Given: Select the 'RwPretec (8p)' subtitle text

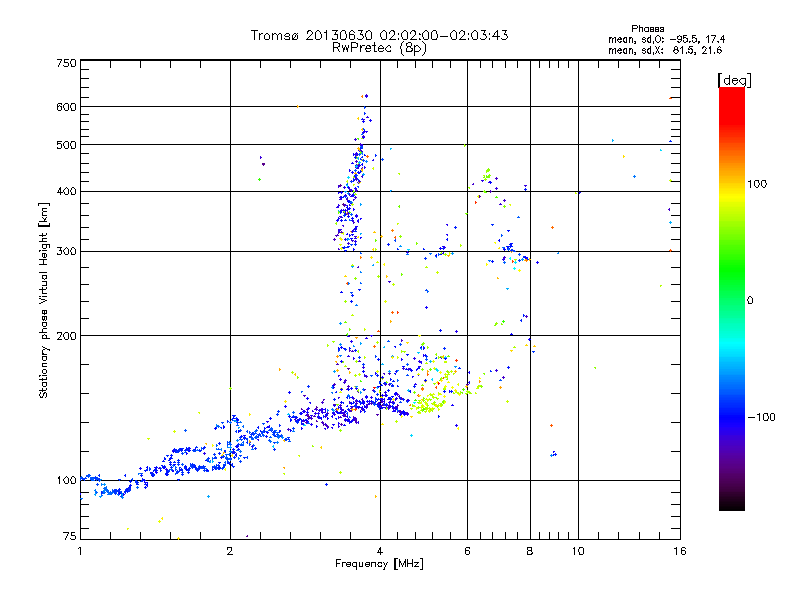Looking at the screenshot, I should pyautogui.click(x=379, y=48).
